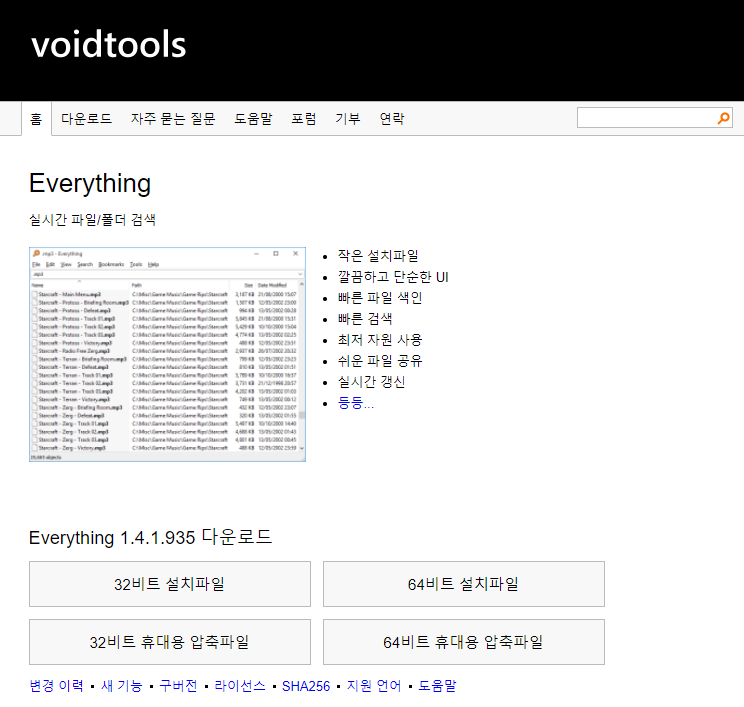Click the 최저 자원 사용 bullet text
This screenshot has height=707, width=744.
[380, 340]
